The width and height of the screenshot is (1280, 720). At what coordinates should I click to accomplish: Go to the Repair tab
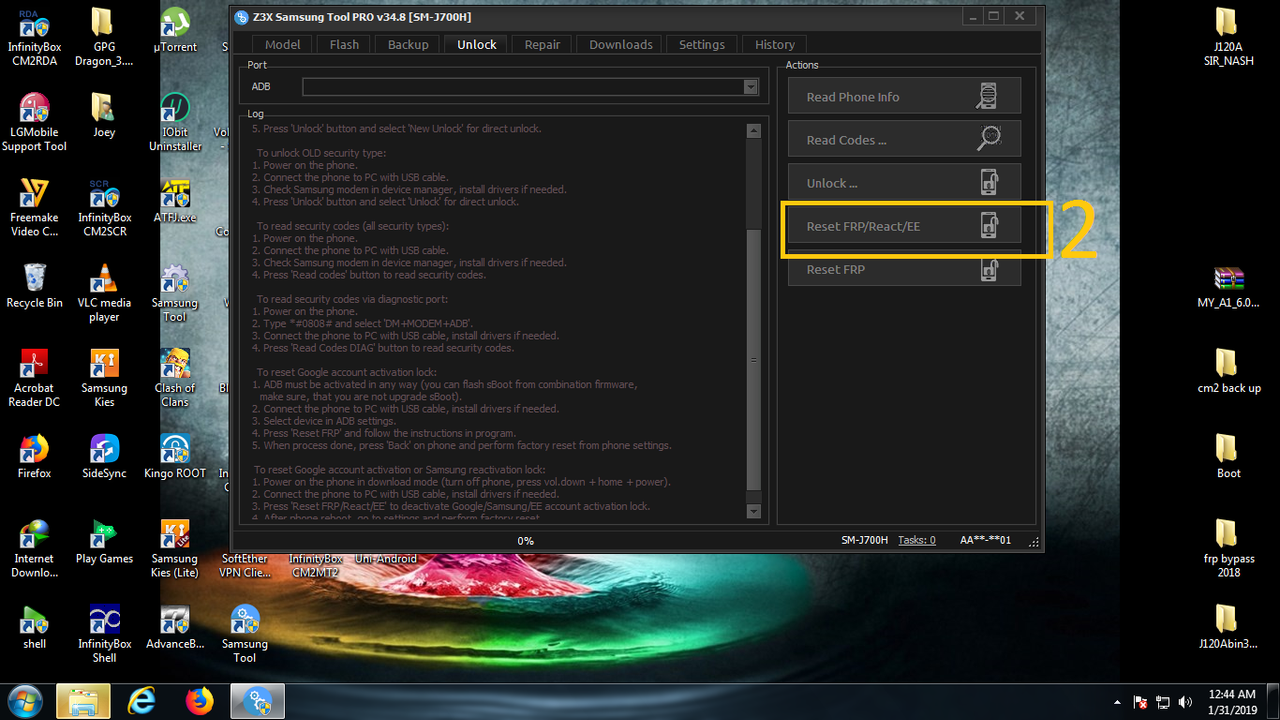tap(542, 44)
